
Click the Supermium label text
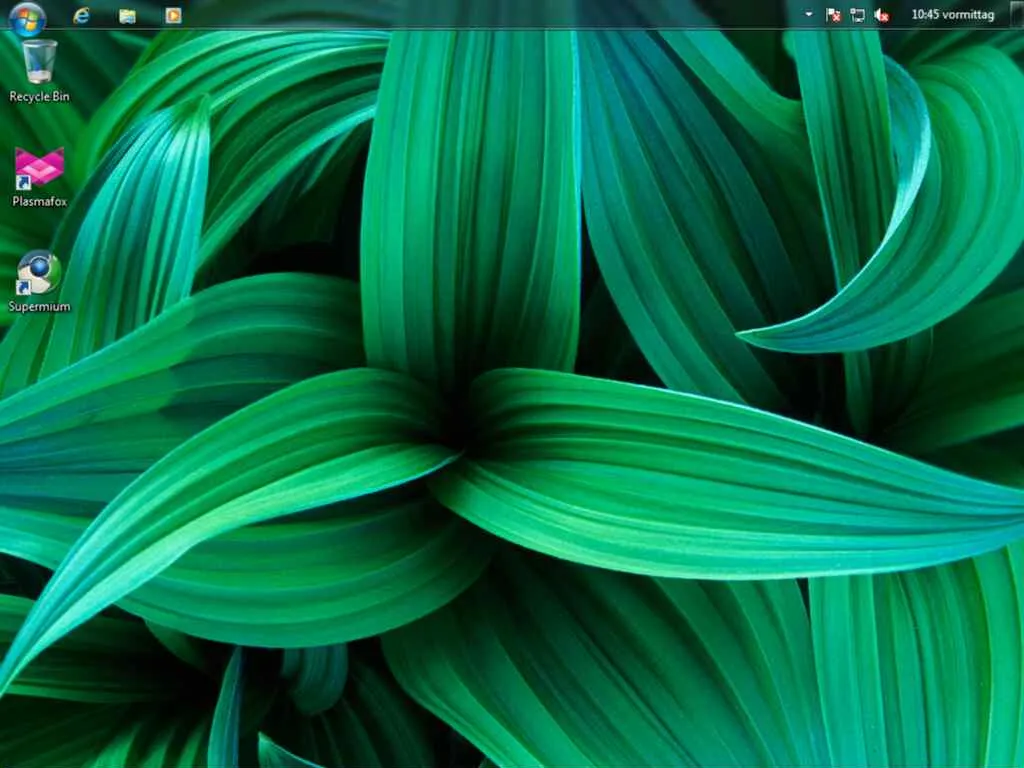pyautogui.click(x=39, y=306)
